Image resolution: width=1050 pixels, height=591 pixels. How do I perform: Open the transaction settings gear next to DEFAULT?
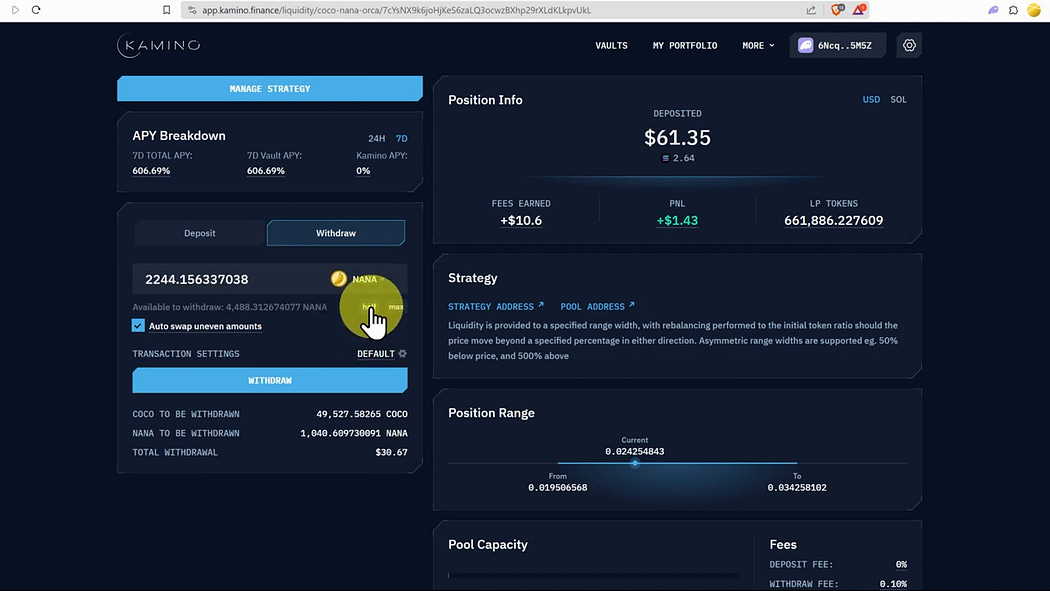click(402, 353)
